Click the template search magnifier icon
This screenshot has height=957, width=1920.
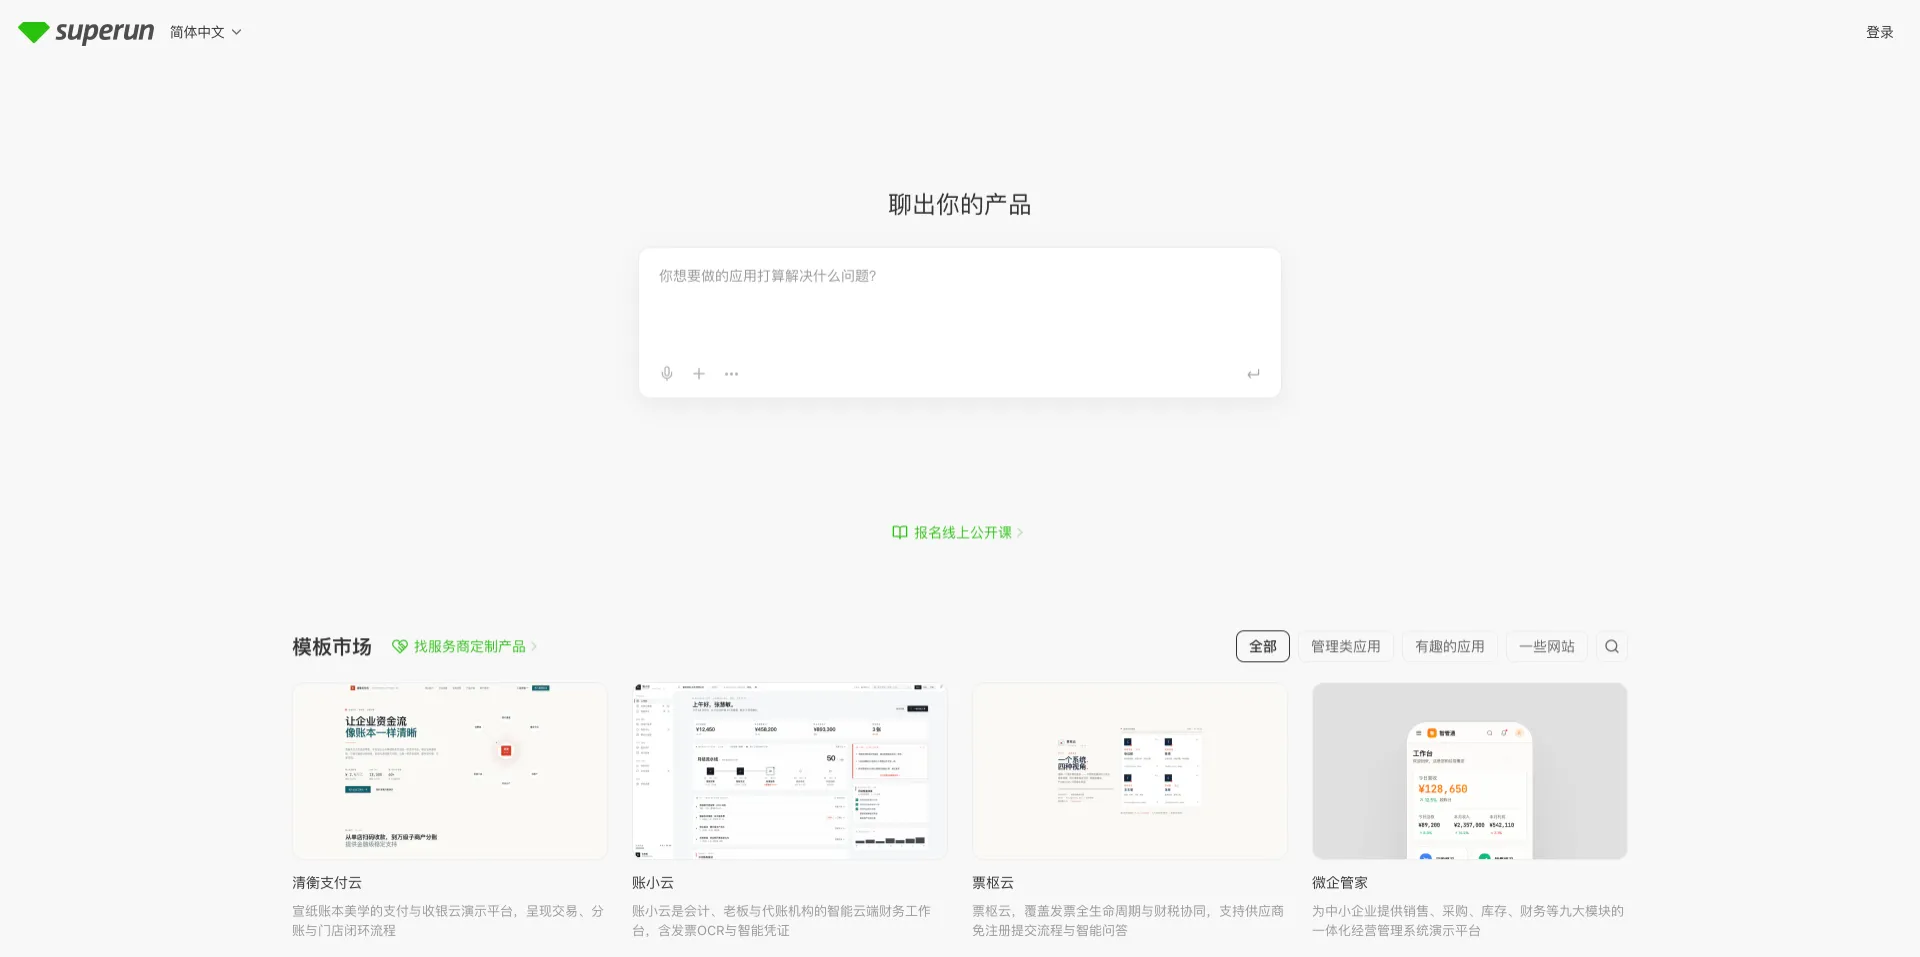tap(1612, 646)
